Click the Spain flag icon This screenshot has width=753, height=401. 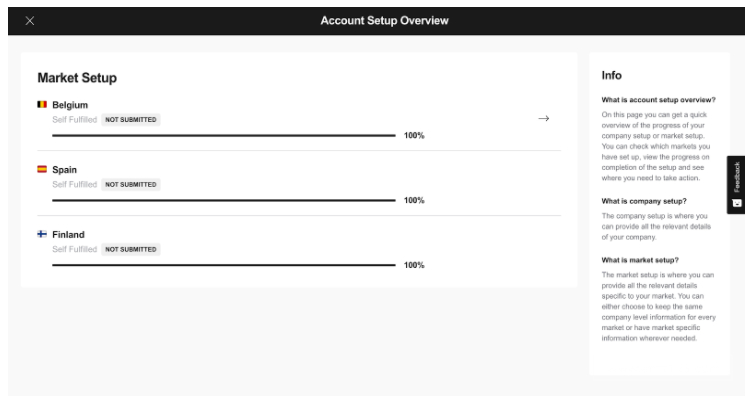[42, 170]
